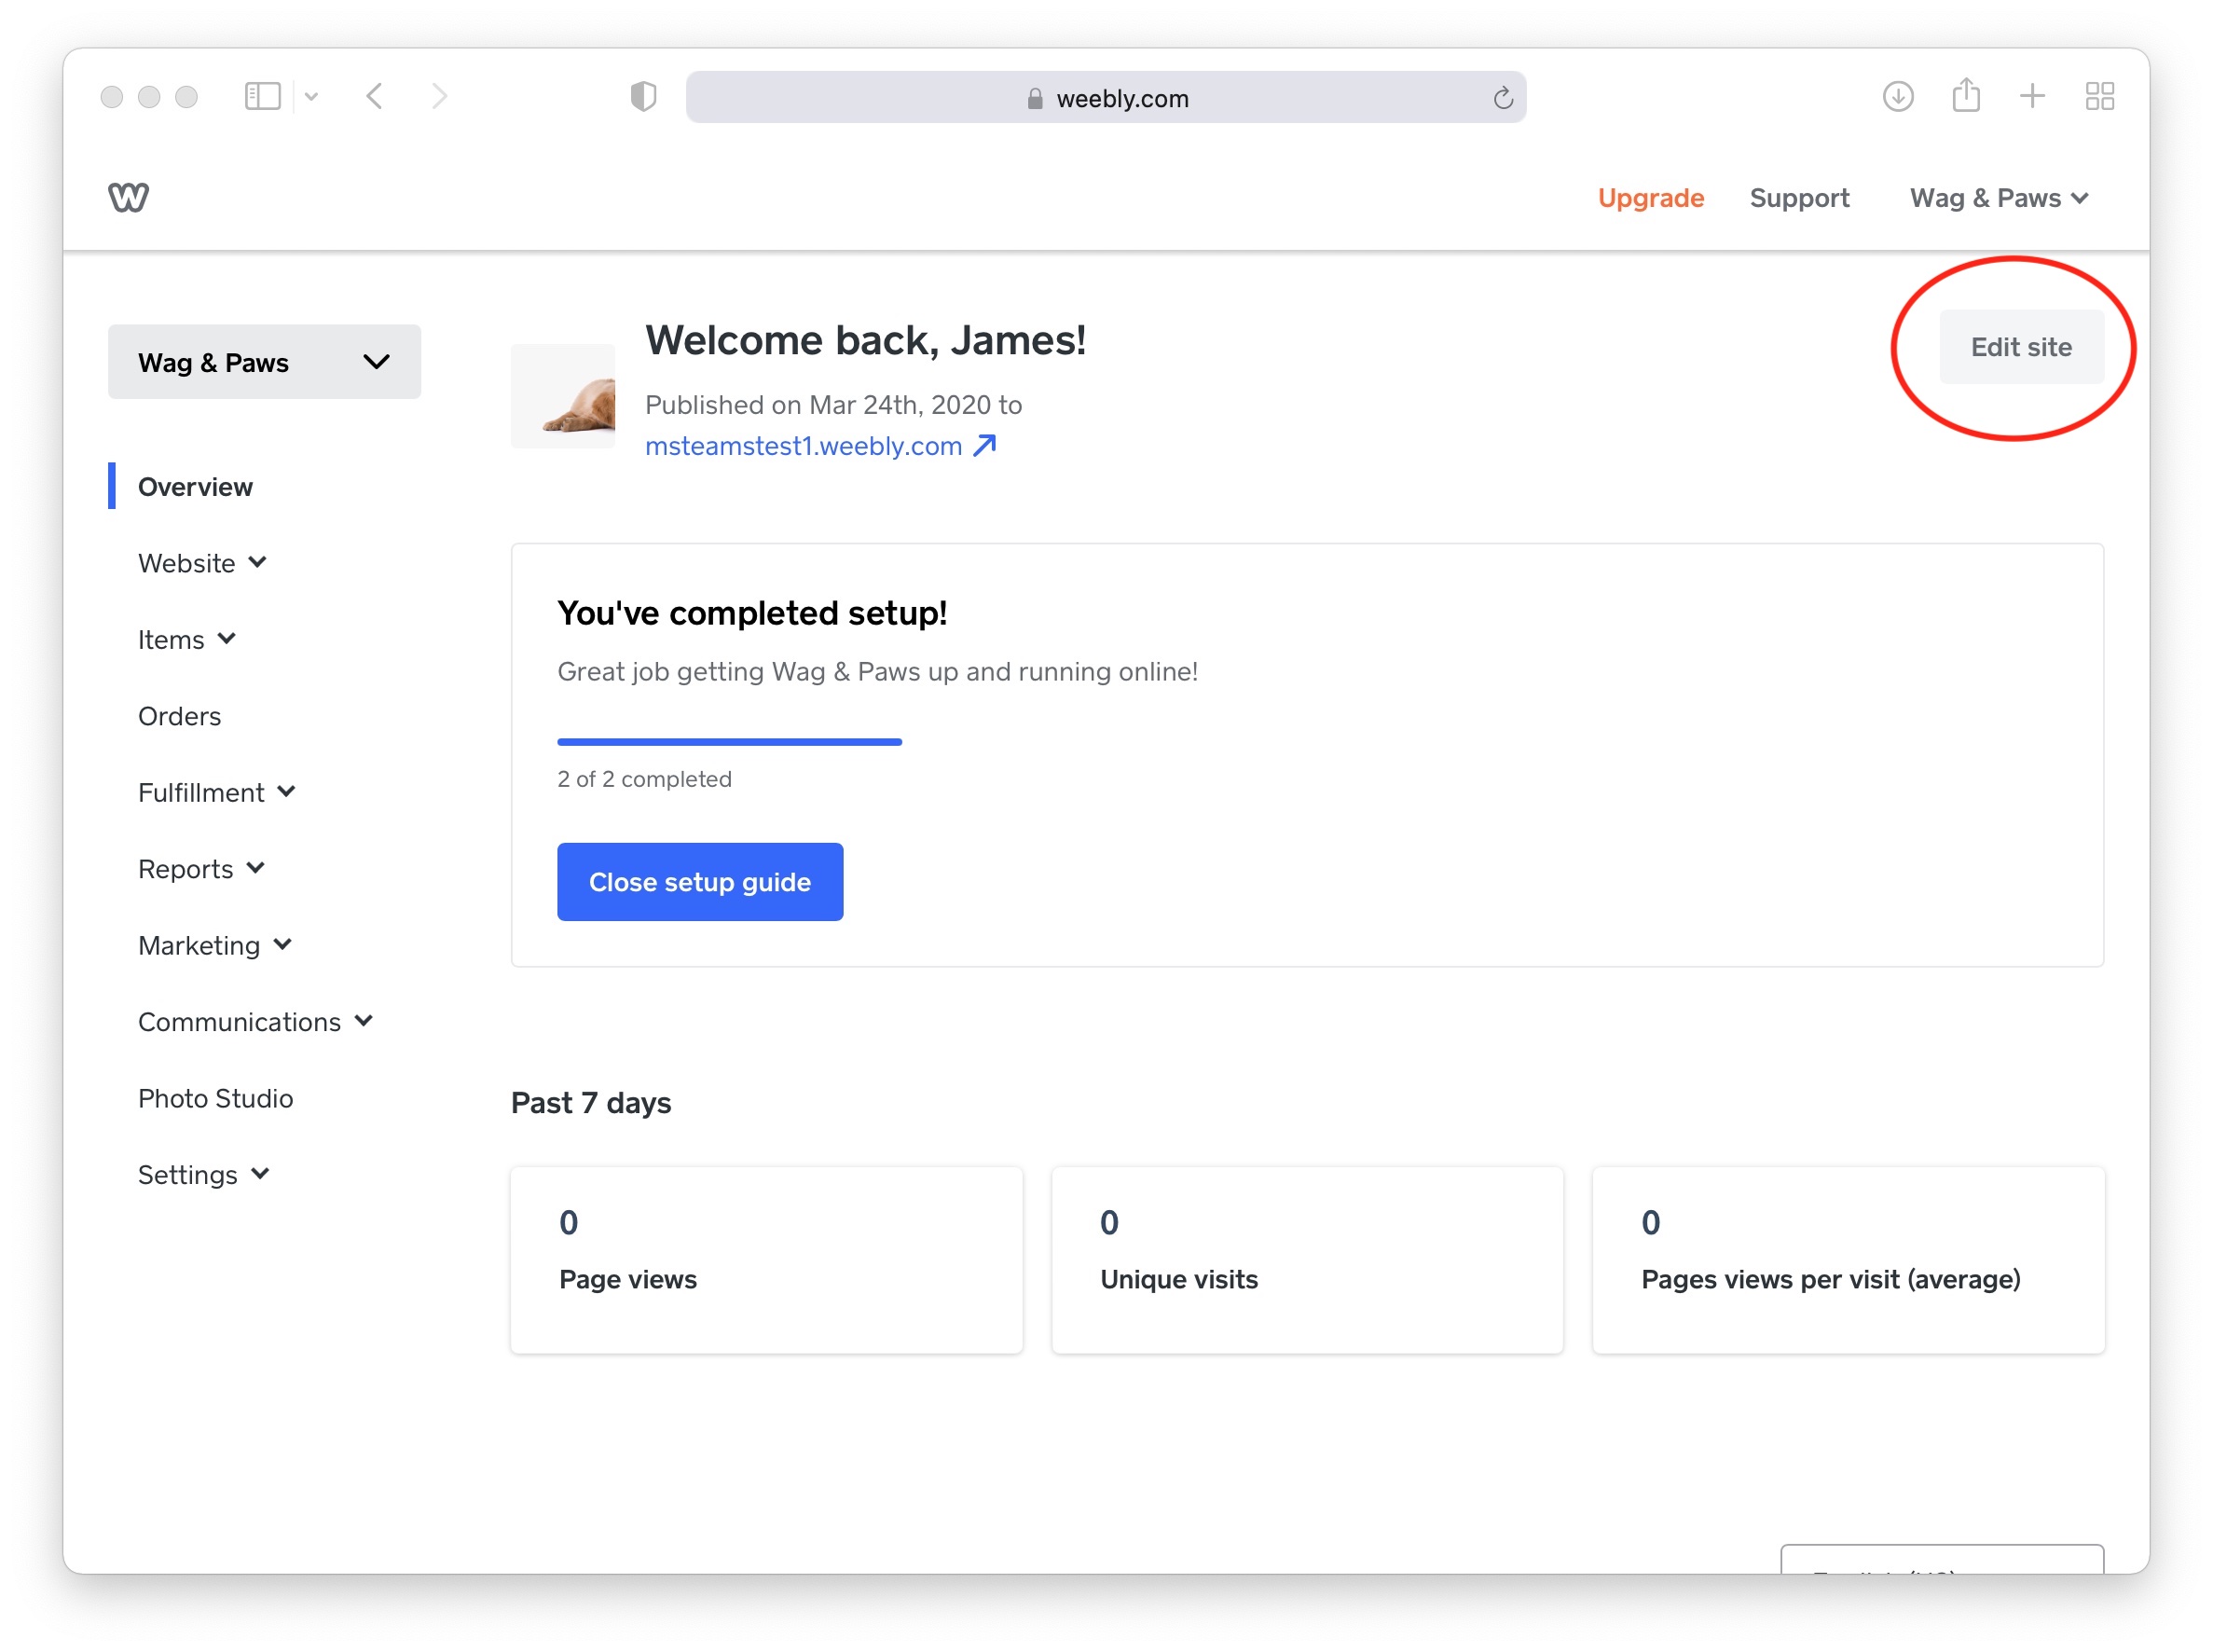Click the browser back arrow
2213x1652 pixels.
[x=374, y=96]
